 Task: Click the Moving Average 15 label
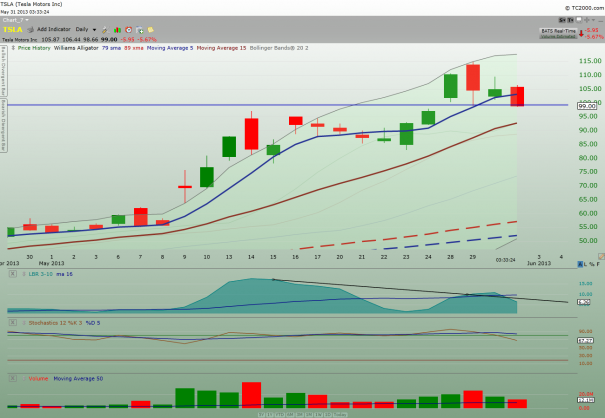tap(221, 48)
